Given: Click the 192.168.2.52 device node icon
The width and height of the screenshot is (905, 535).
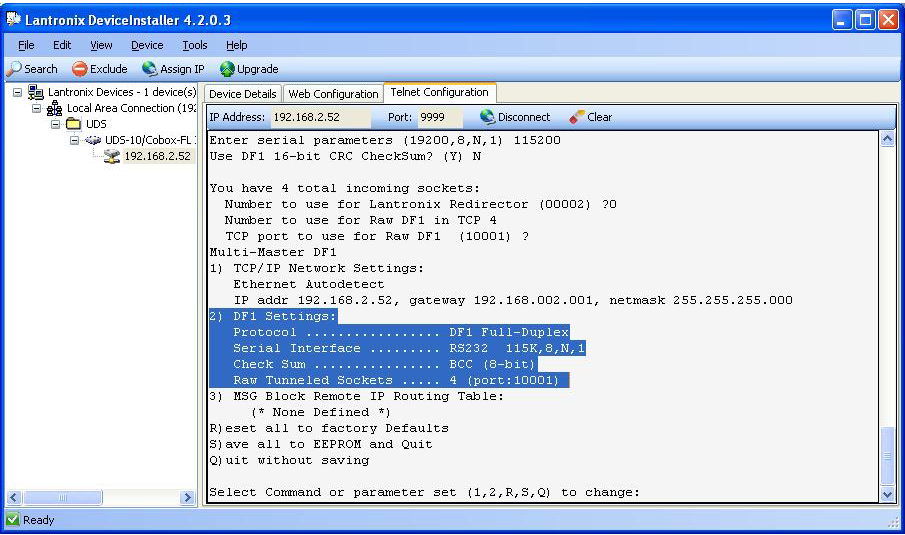Looking at the screenshot, I should [112, 156].
